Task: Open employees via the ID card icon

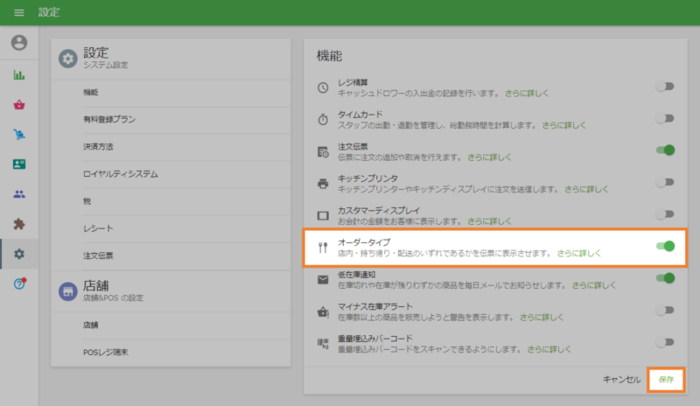Action: [x=19, y=164]
